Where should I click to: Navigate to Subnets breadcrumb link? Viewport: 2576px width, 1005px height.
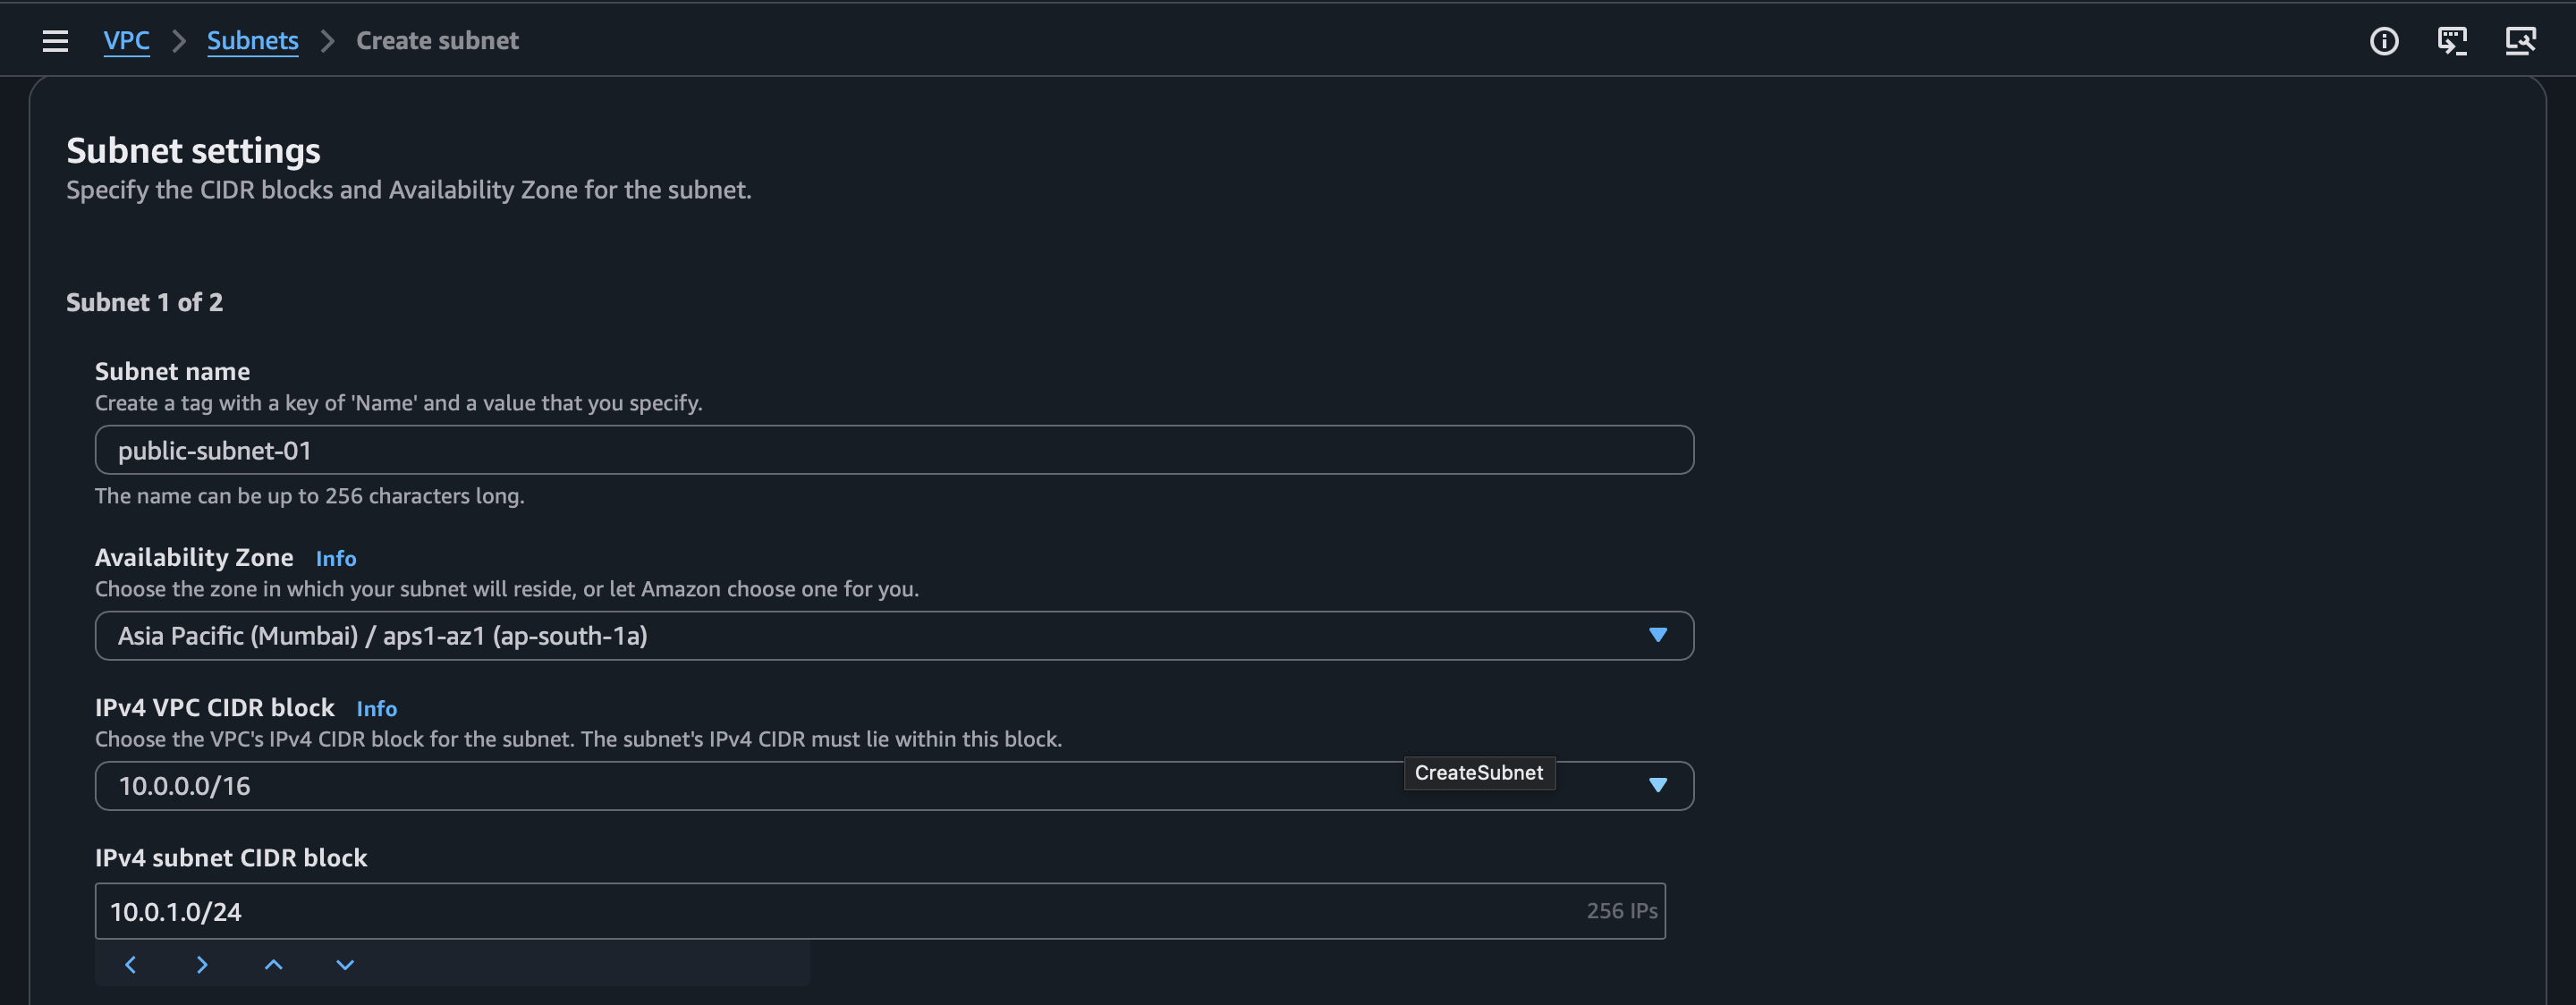pyautogui.click(x=252, y=41)
